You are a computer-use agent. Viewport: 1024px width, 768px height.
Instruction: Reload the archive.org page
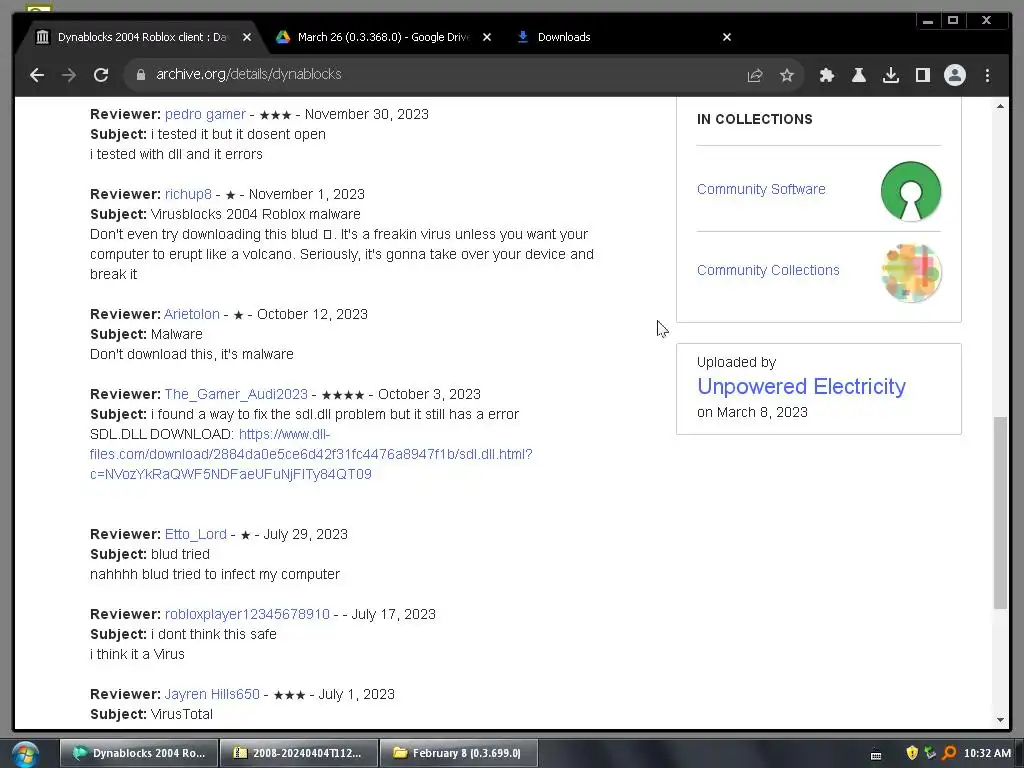pos(101,75)
